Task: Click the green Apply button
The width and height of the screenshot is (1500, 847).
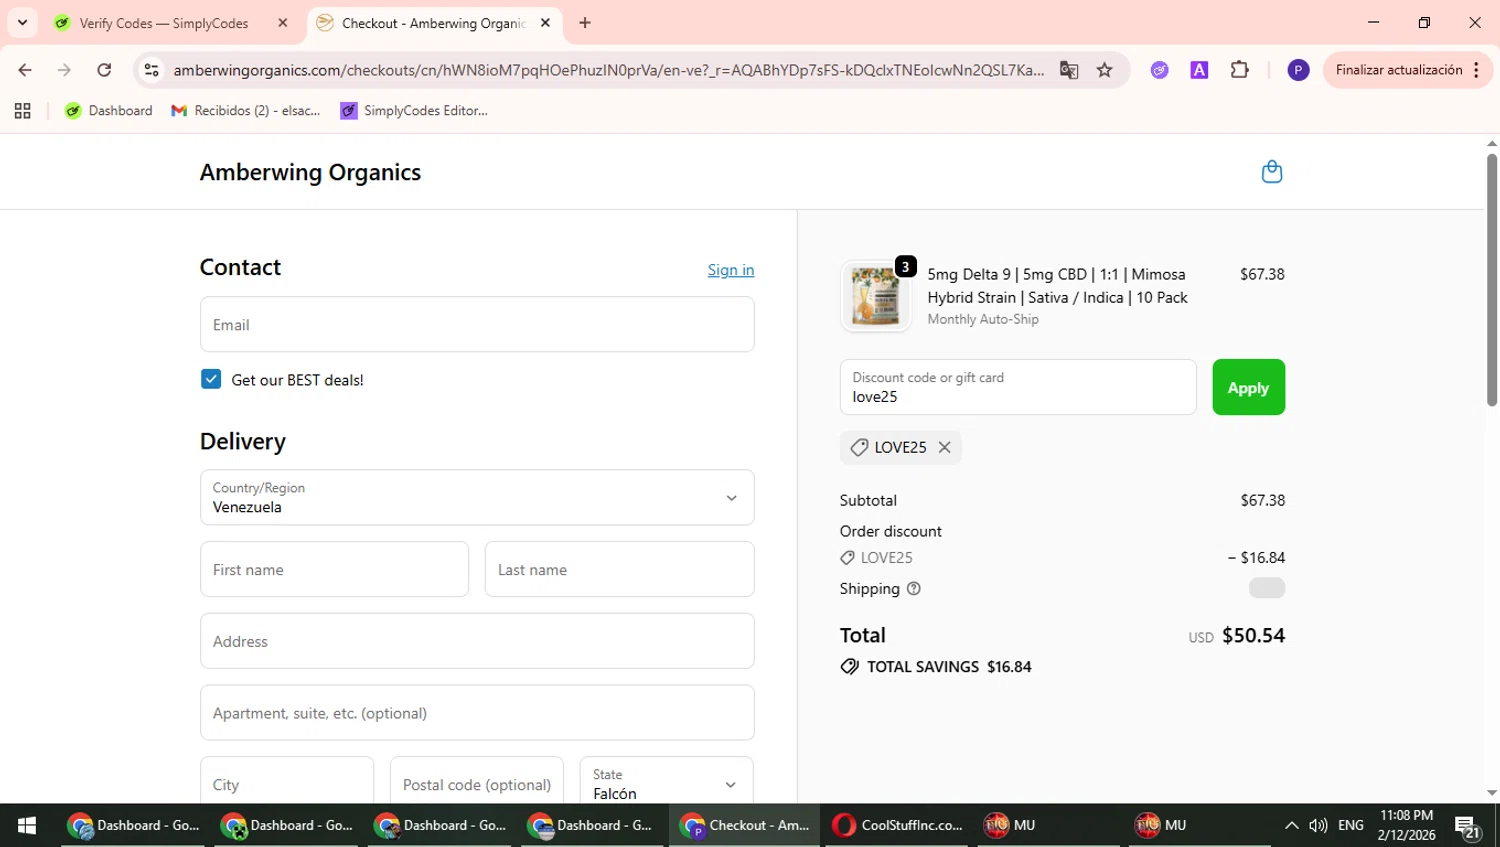Action: pyautogui.click(x=1248, y=387)
